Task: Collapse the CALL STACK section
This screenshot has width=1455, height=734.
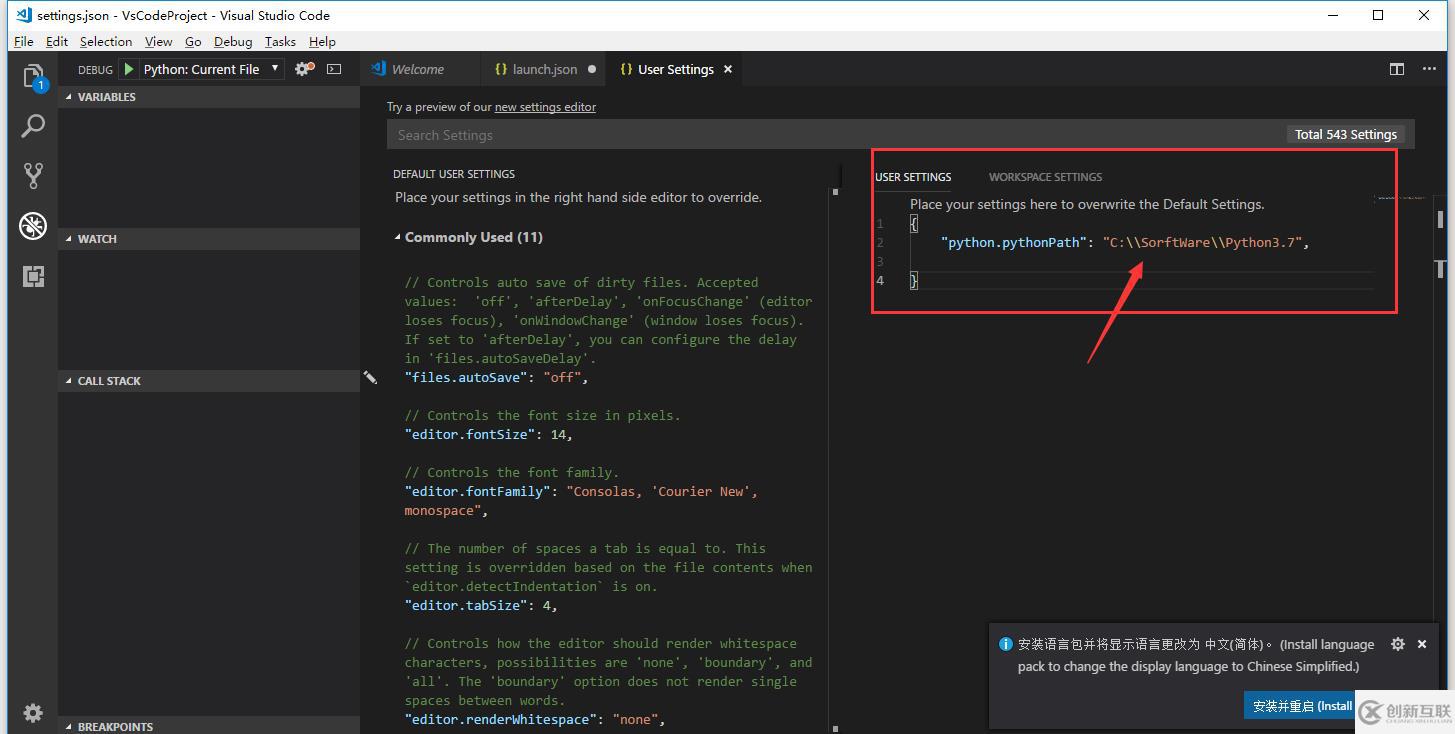Action: [x=209, y=381]
